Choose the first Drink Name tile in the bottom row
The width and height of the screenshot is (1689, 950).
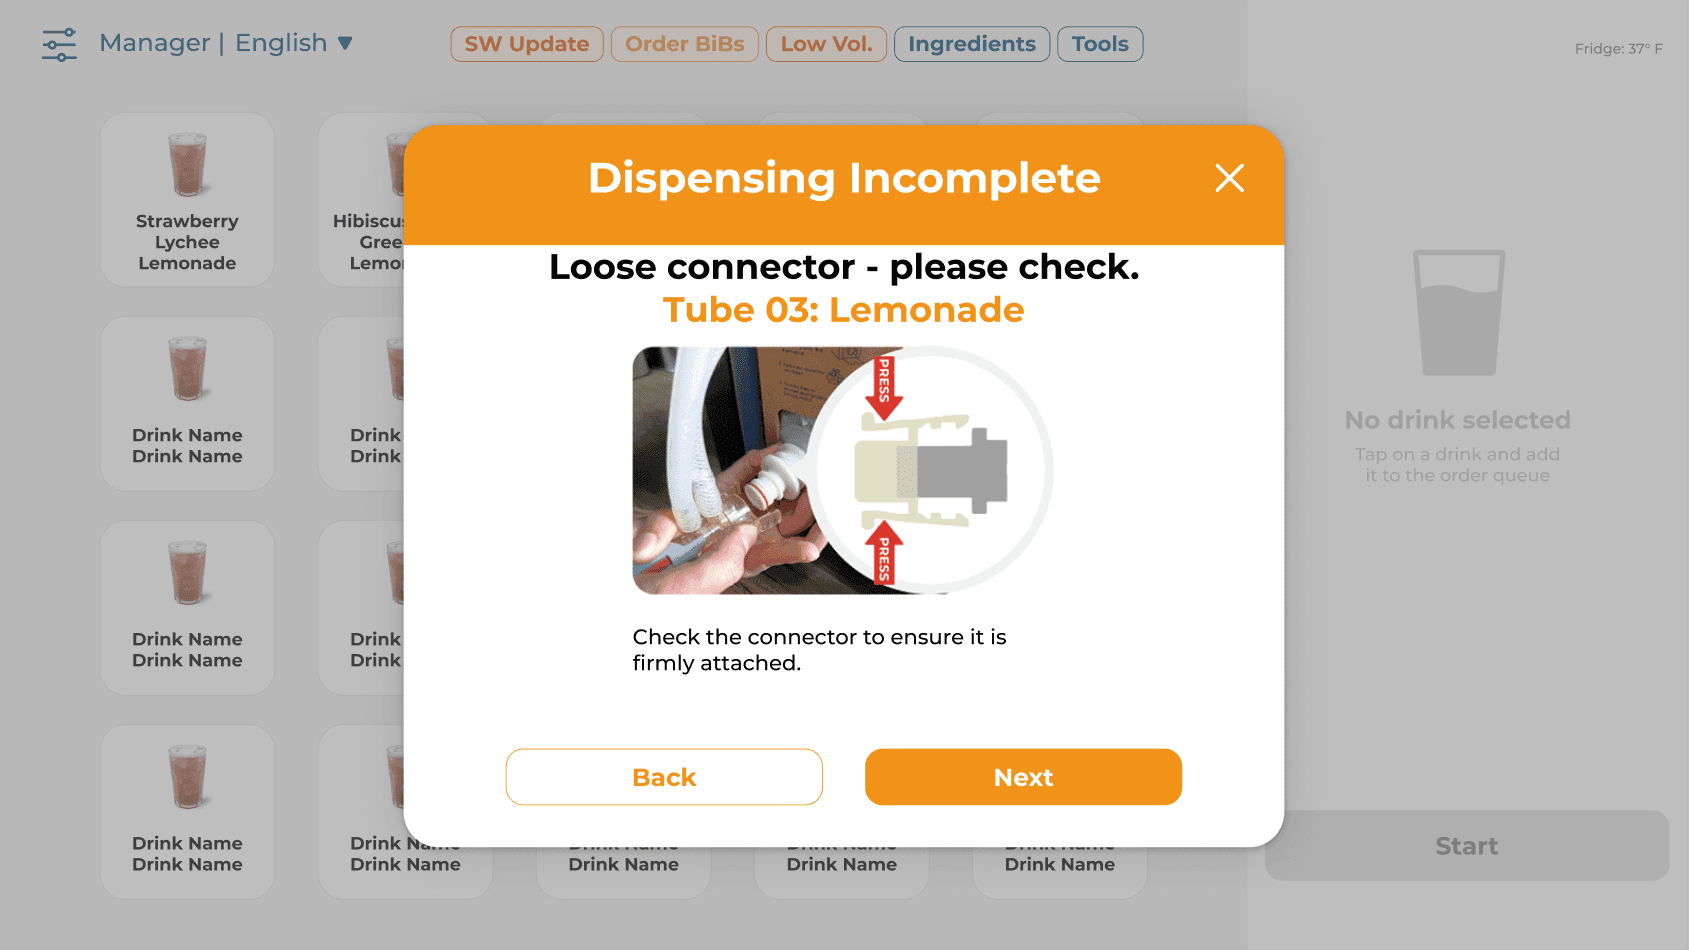click(x=187, y=812)
